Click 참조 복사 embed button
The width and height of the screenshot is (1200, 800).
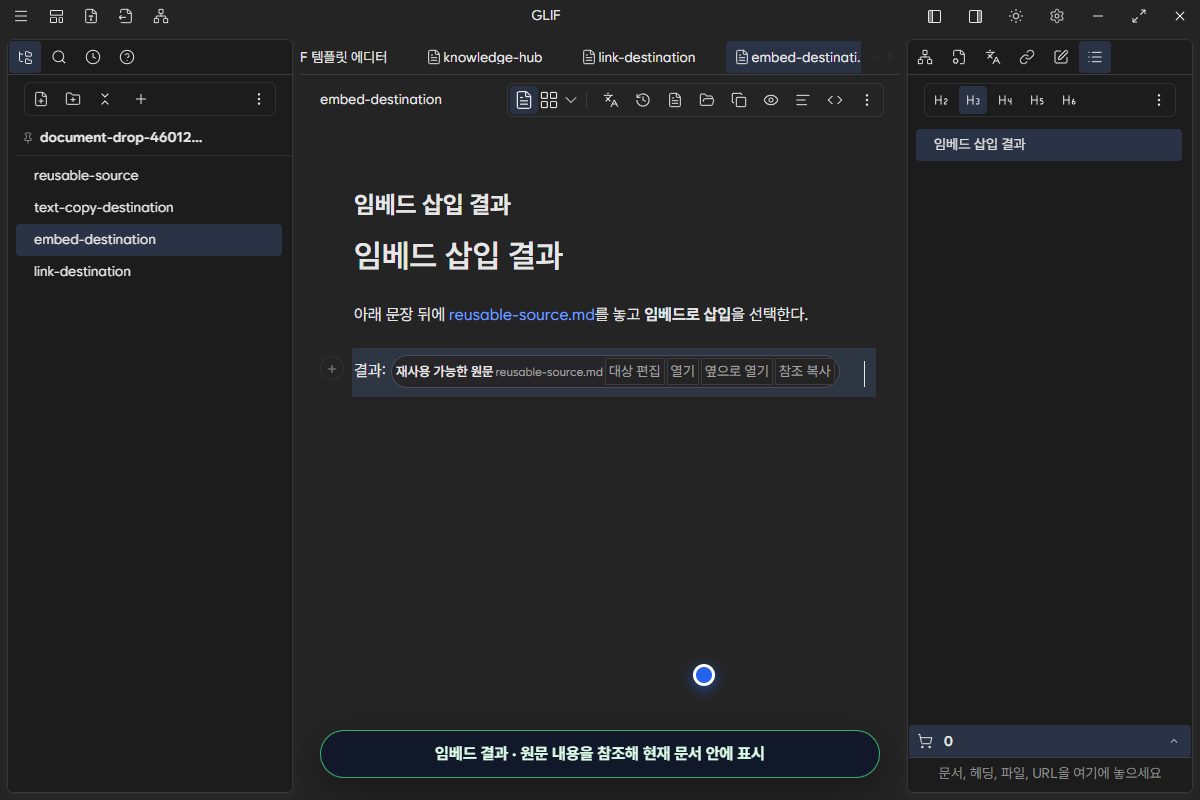(x=805, y=371)
